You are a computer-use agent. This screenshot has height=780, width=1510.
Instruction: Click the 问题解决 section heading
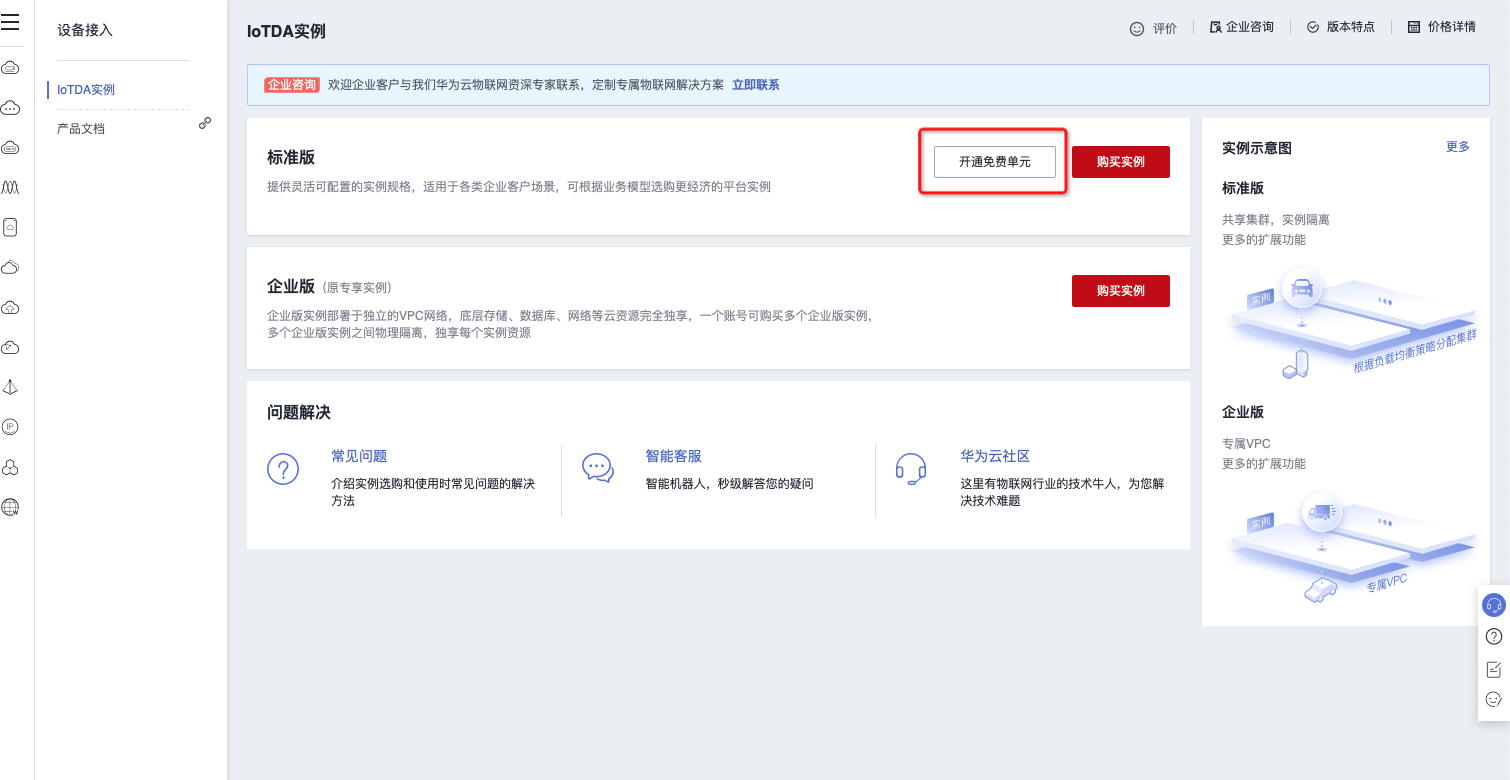(299, 412)
